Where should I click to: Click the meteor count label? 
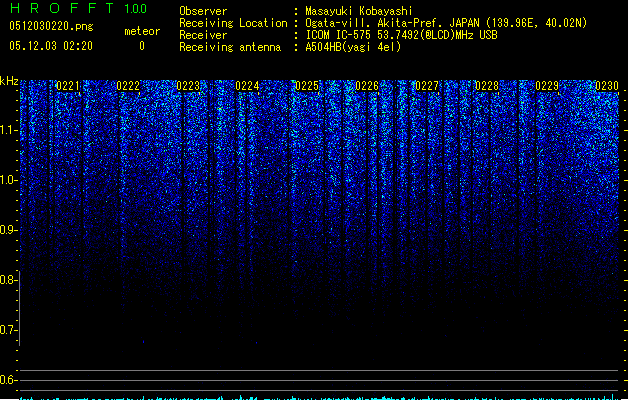(142, 31)
